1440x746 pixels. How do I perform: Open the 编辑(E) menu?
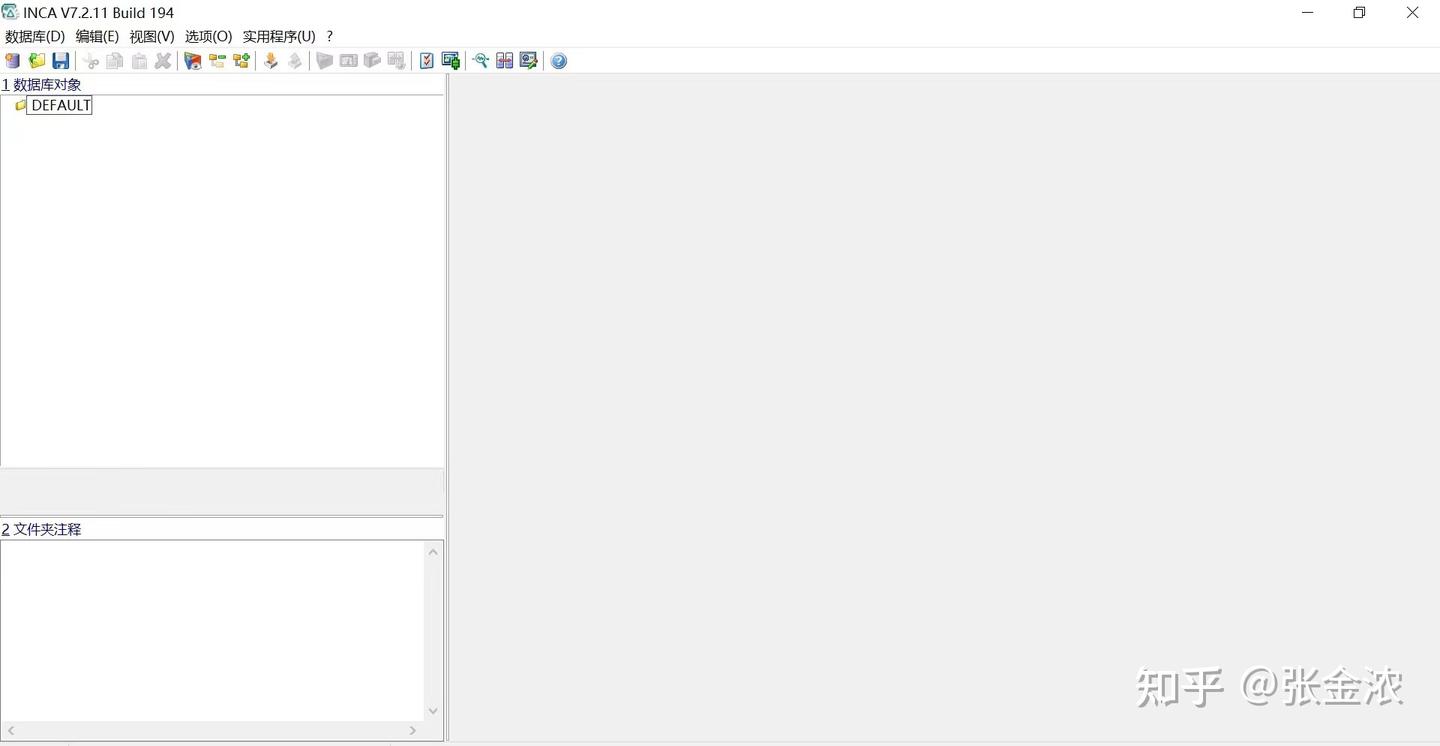coord(97,36)
